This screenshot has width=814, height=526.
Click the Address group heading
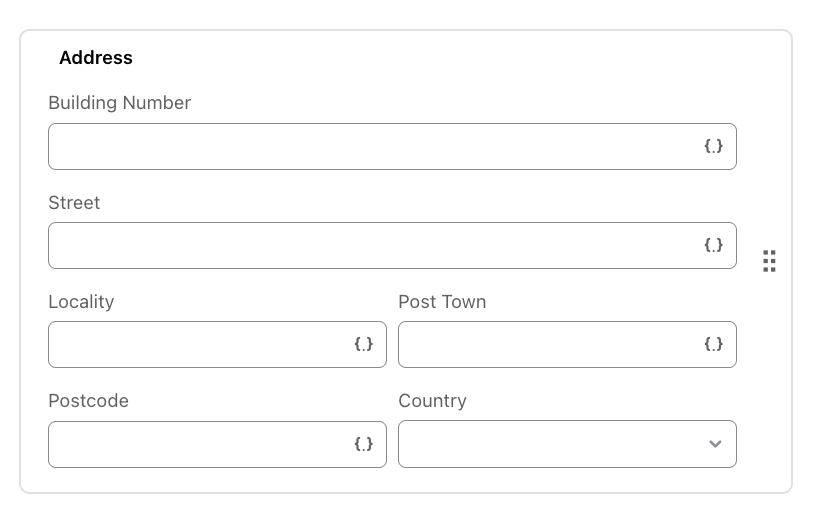point(96,58)
